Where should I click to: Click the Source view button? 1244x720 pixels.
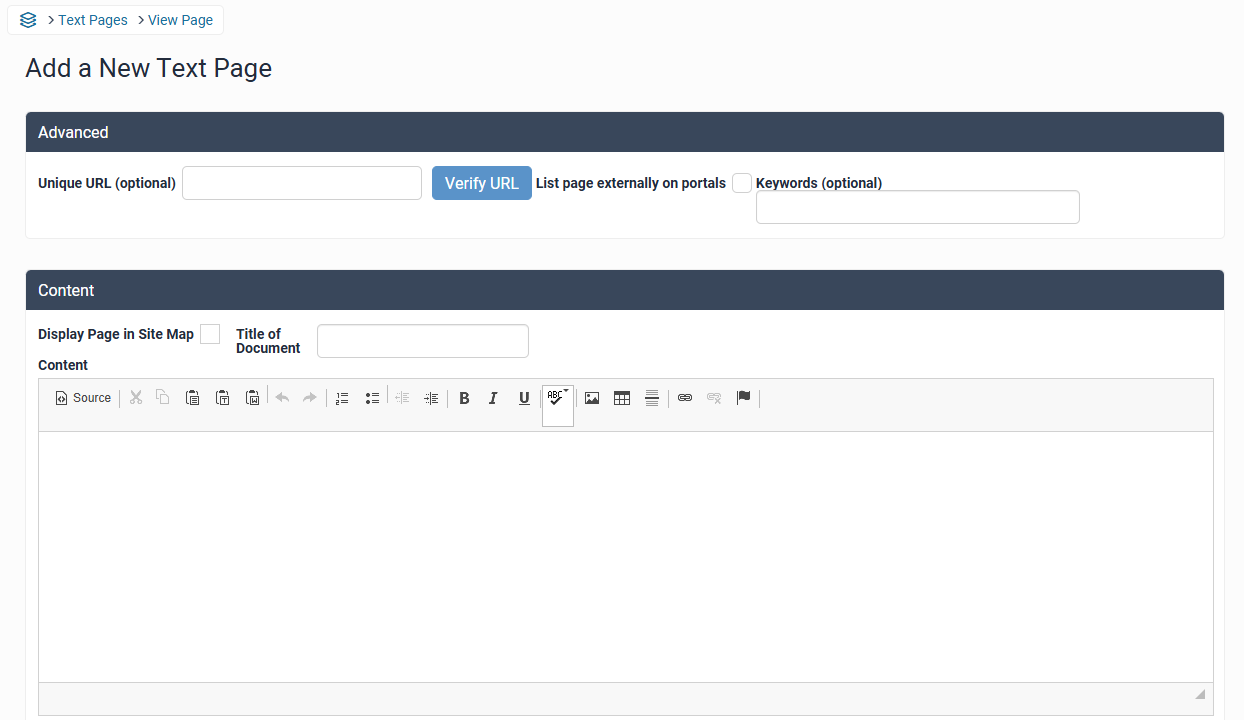click(x=83, y=398)
